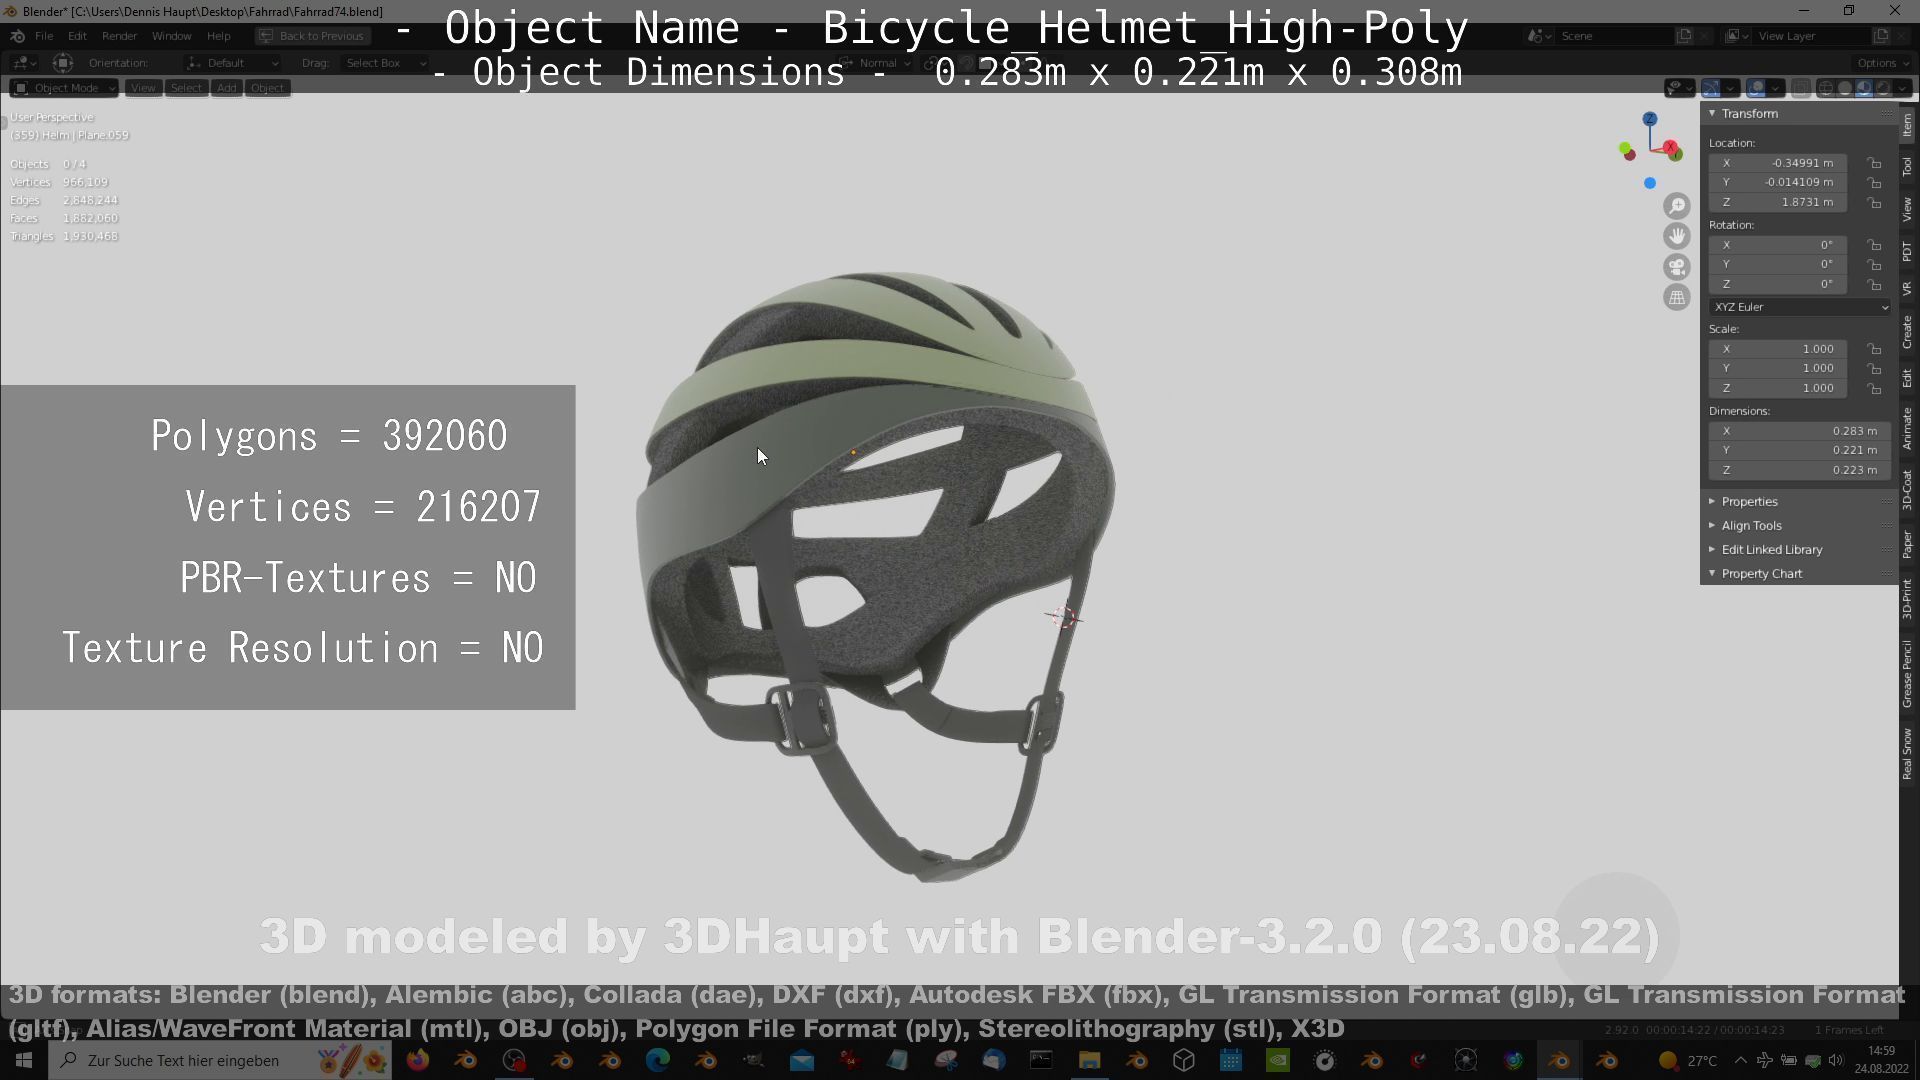Image resolution: width=1920 pixels, height=1080 pixels.
Task: Open the viewport View menu
Action: coord(143,88)
